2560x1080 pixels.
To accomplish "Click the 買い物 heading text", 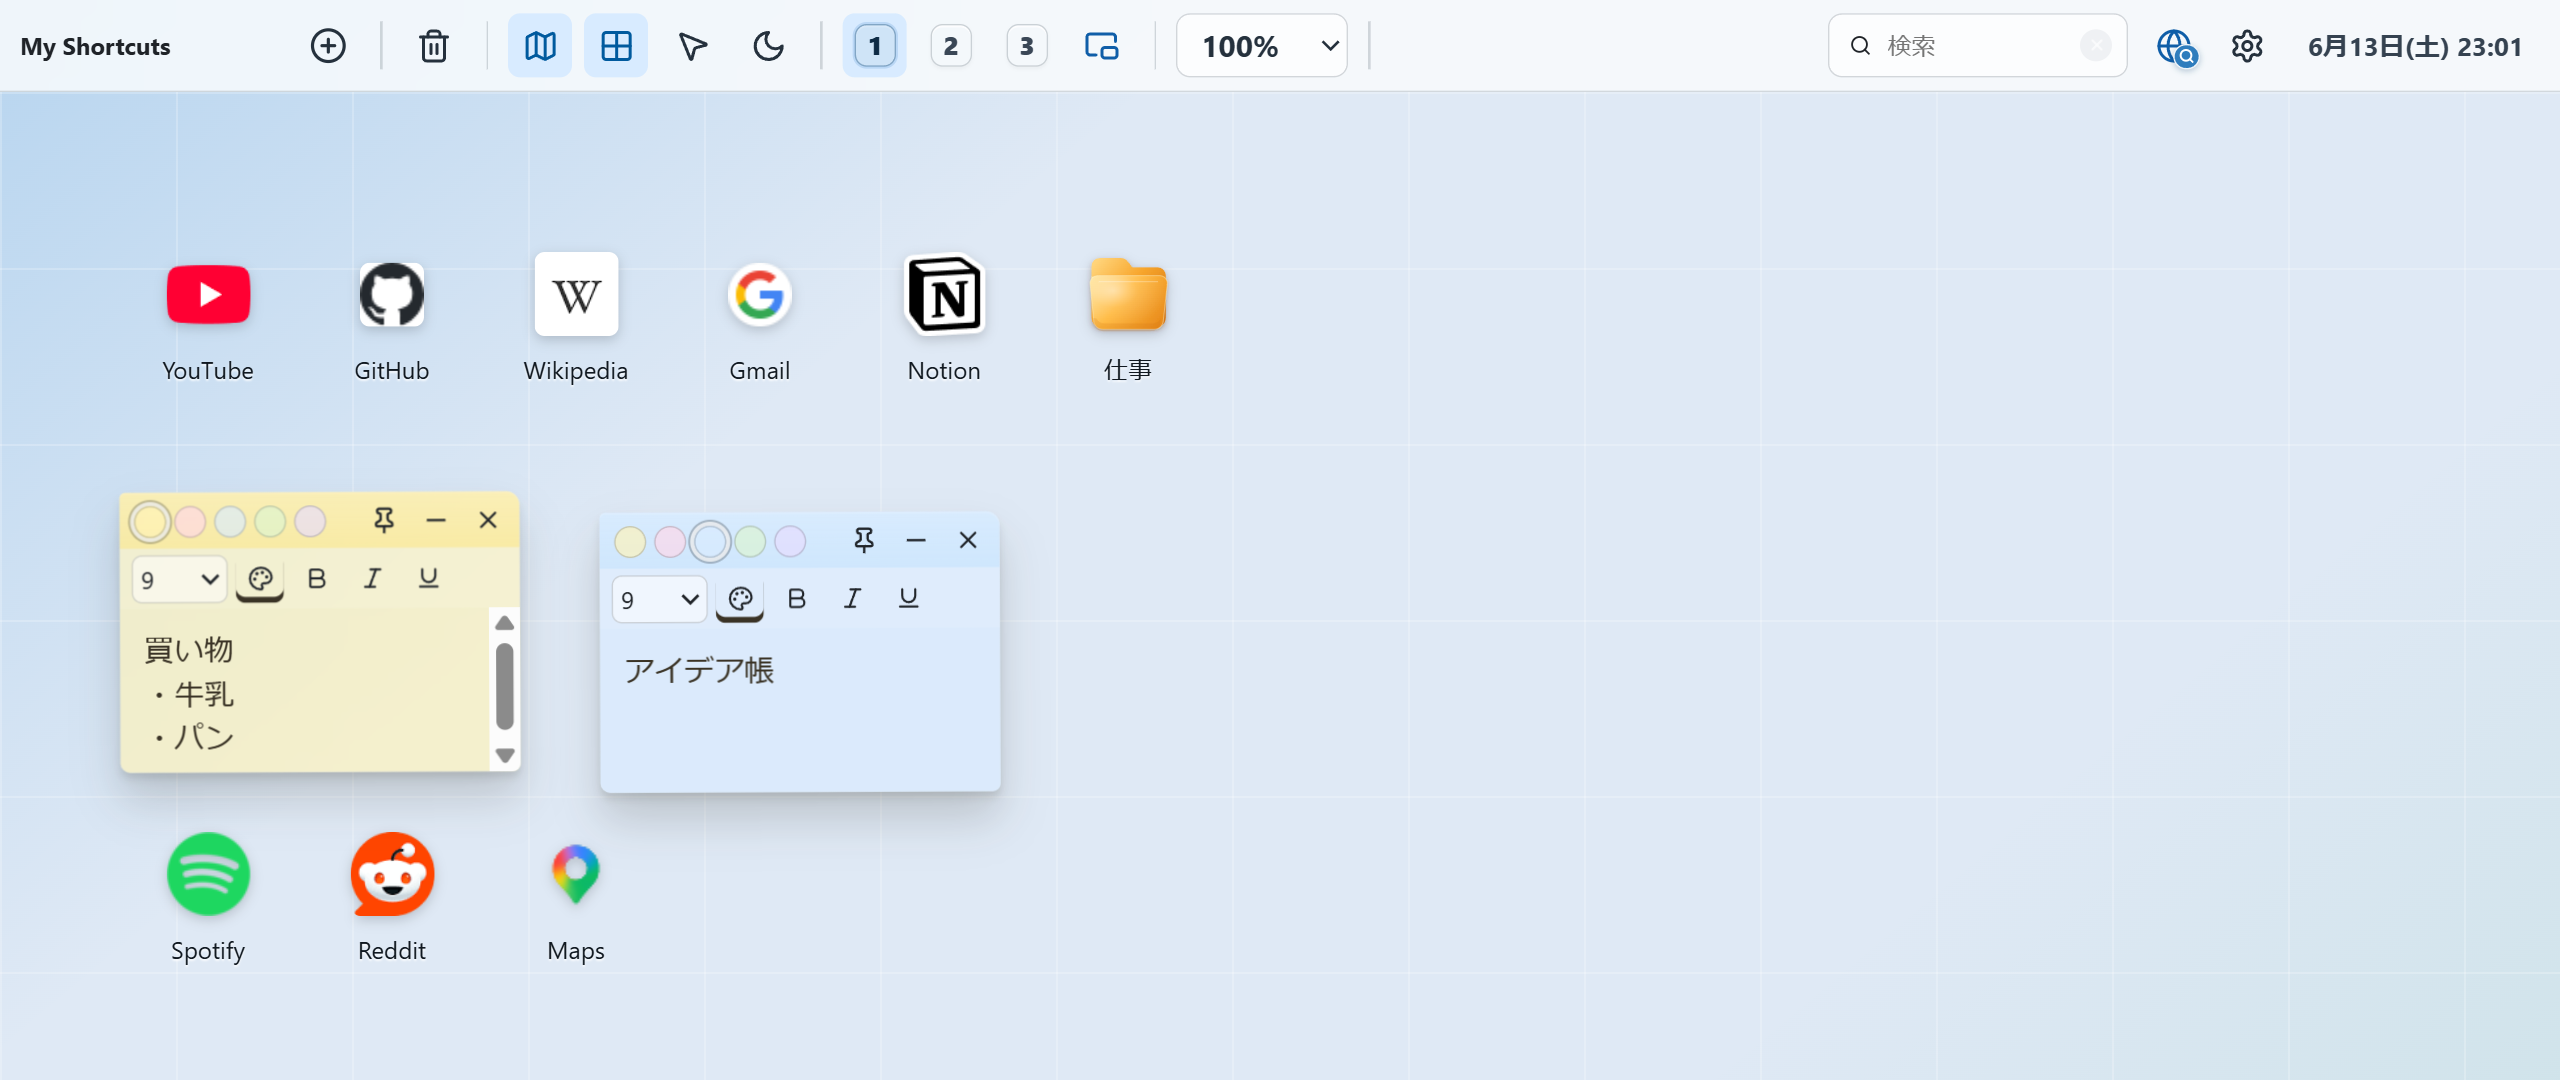I will [x=189, y=650].
